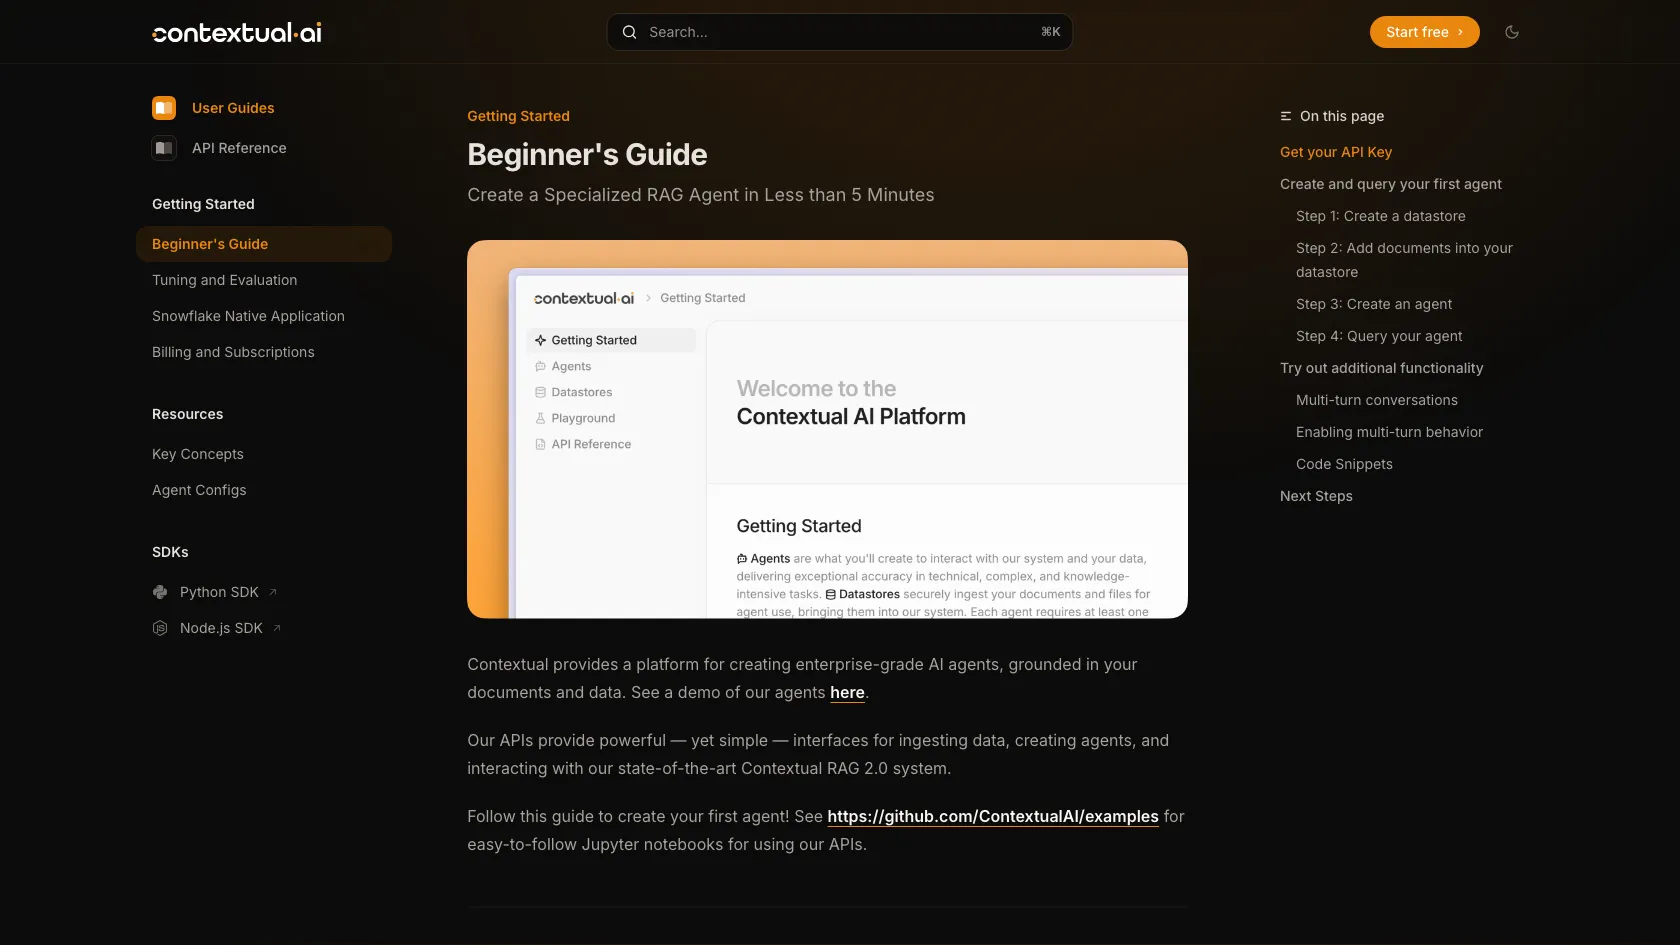Select Beginner's Guide in sidebar
This screenshot has height=945, width=1680.
pos(264,244)
